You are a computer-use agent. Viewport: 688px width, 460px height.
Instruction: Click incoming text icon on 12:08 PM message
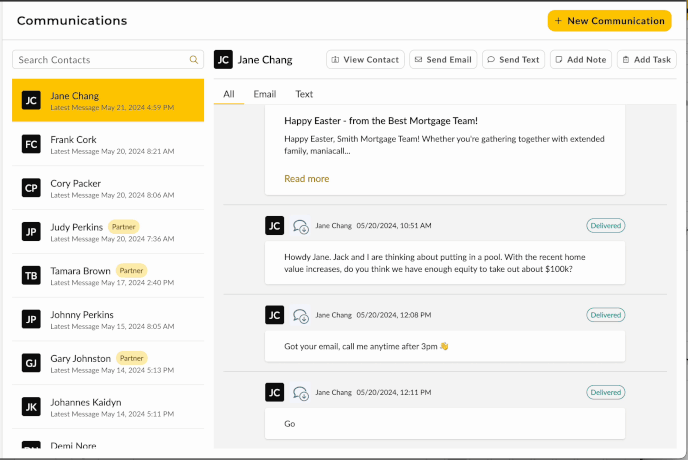click(x=301, y=315)
